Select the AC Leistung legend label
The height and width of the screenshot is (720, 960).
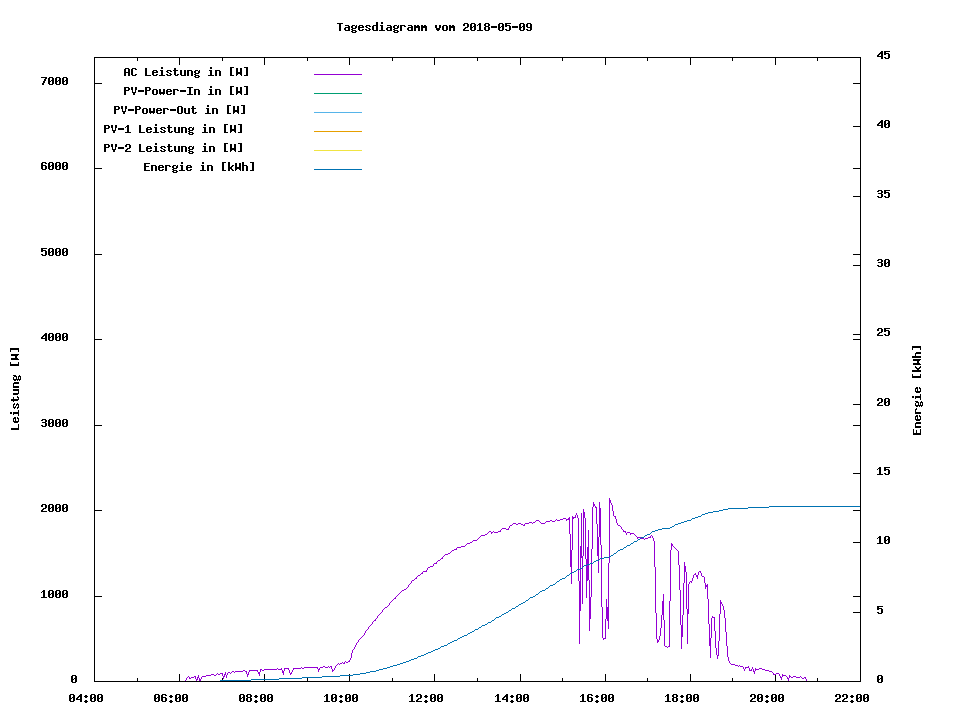(186, 72)
